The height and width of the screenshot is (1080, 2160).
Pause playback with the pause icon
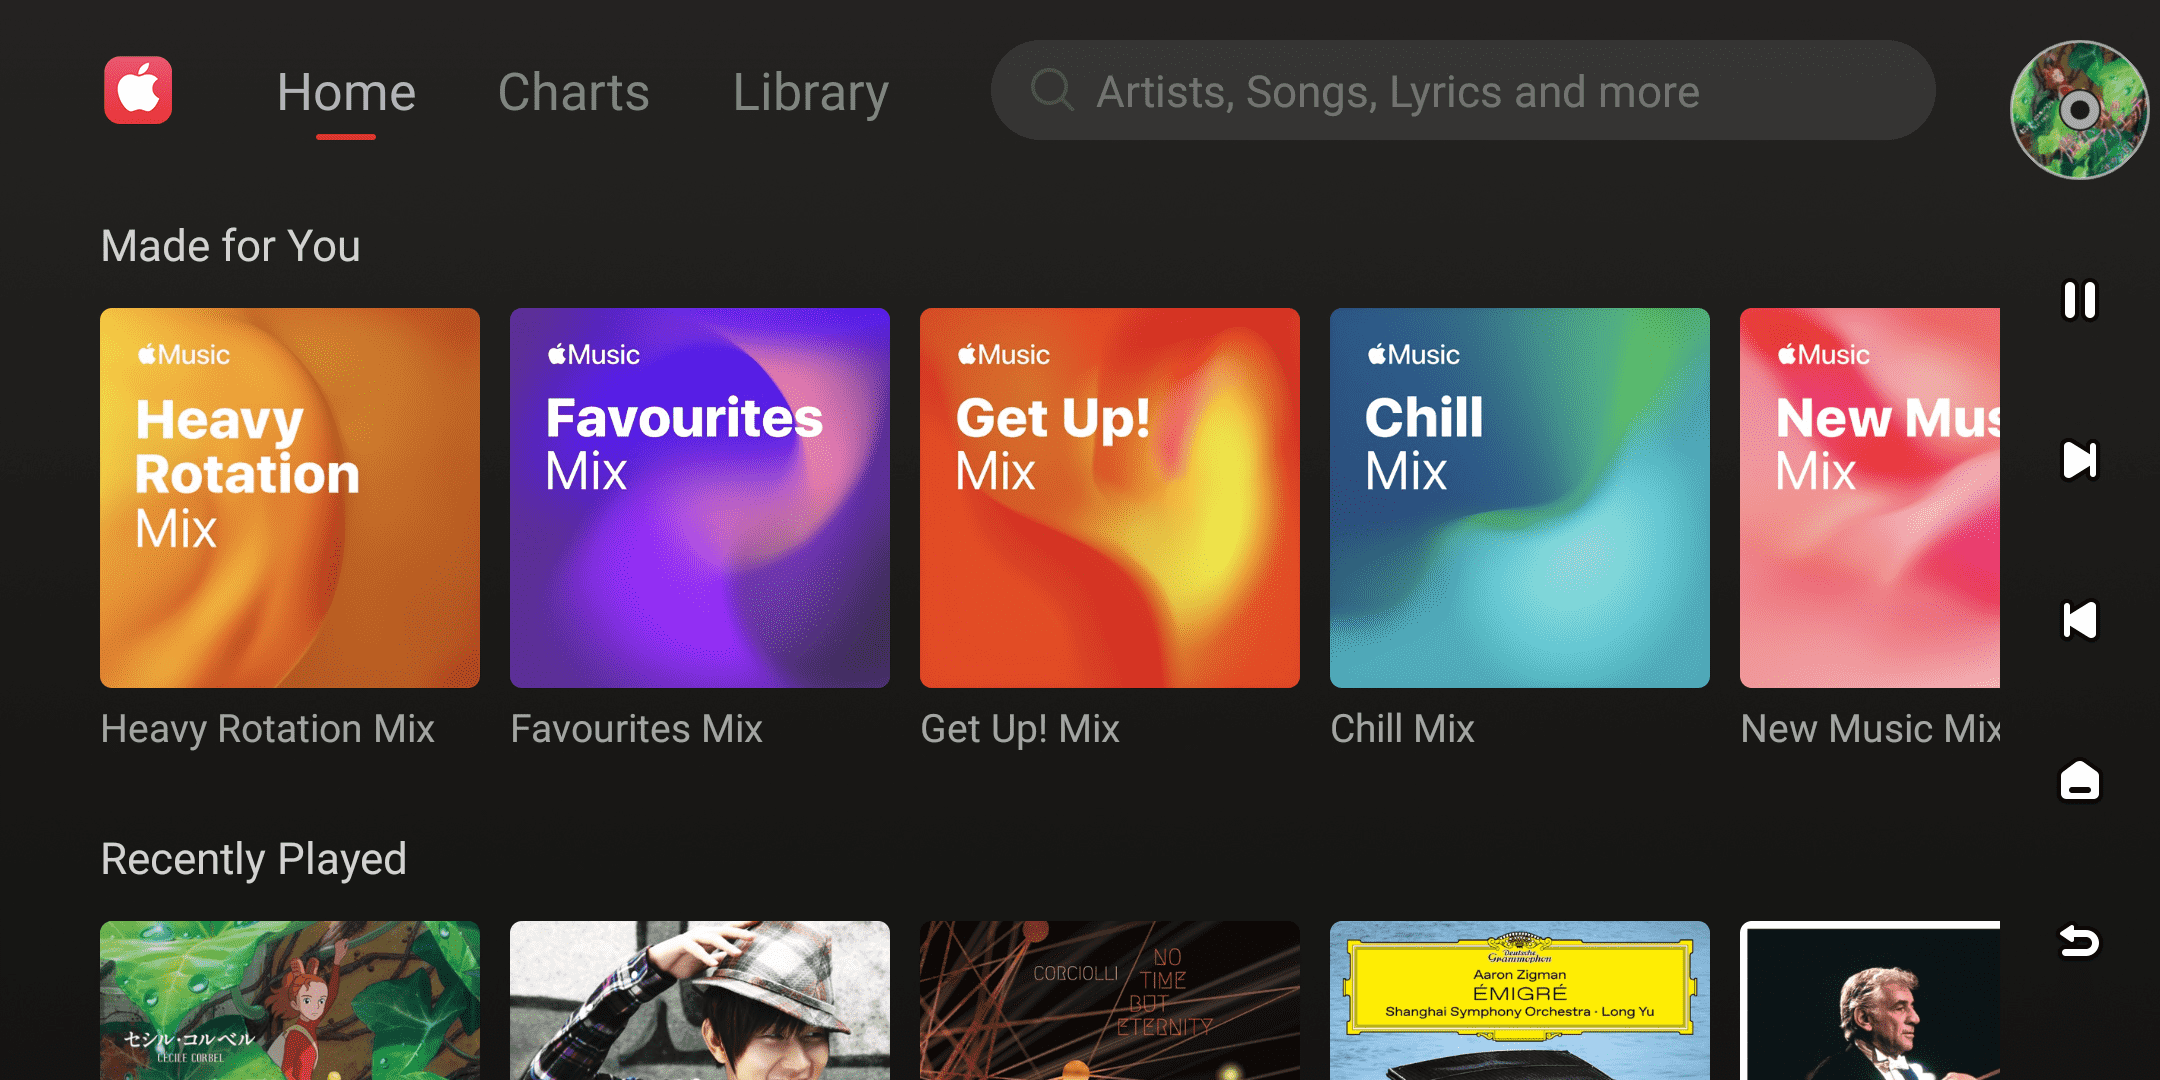(2079, 300)
